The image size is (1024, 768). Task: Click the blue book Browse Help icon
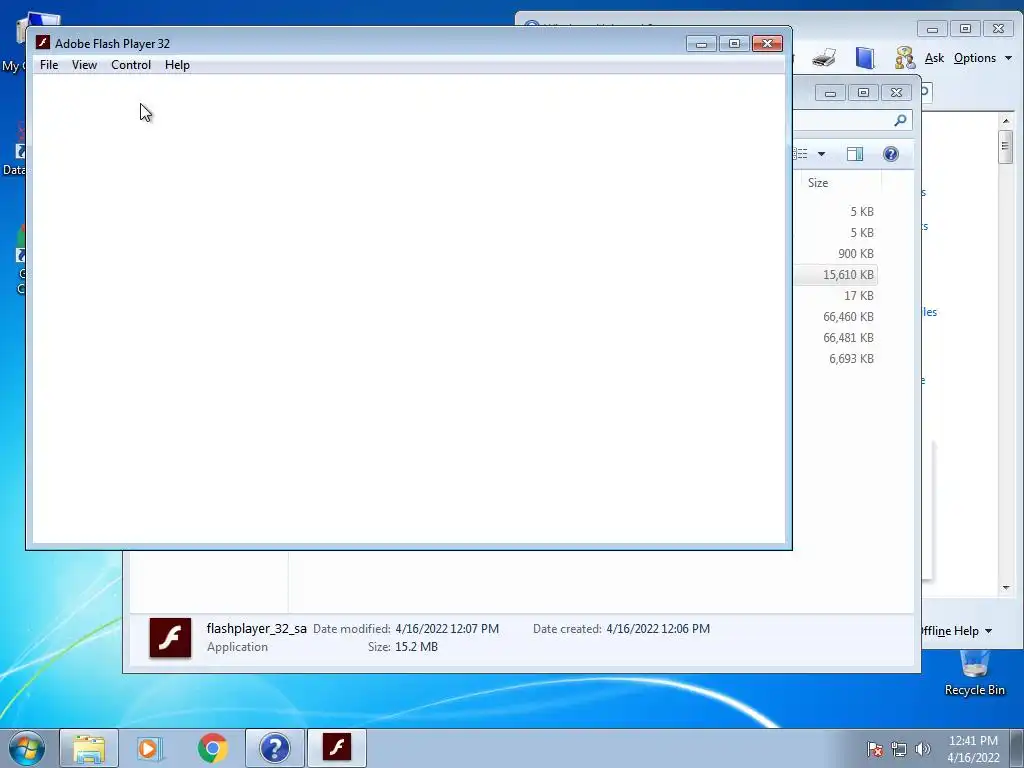[865, 58]
